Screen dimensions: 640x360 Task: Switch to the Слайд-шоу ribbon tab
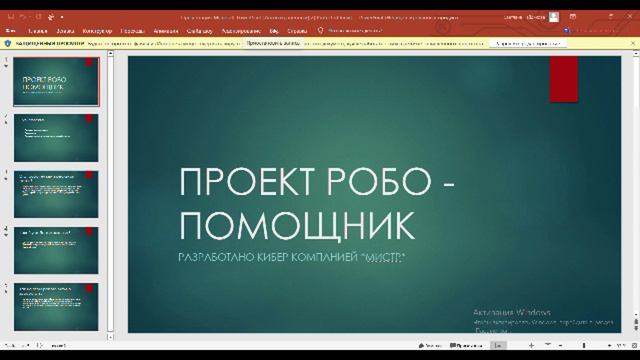coord(200,31)
